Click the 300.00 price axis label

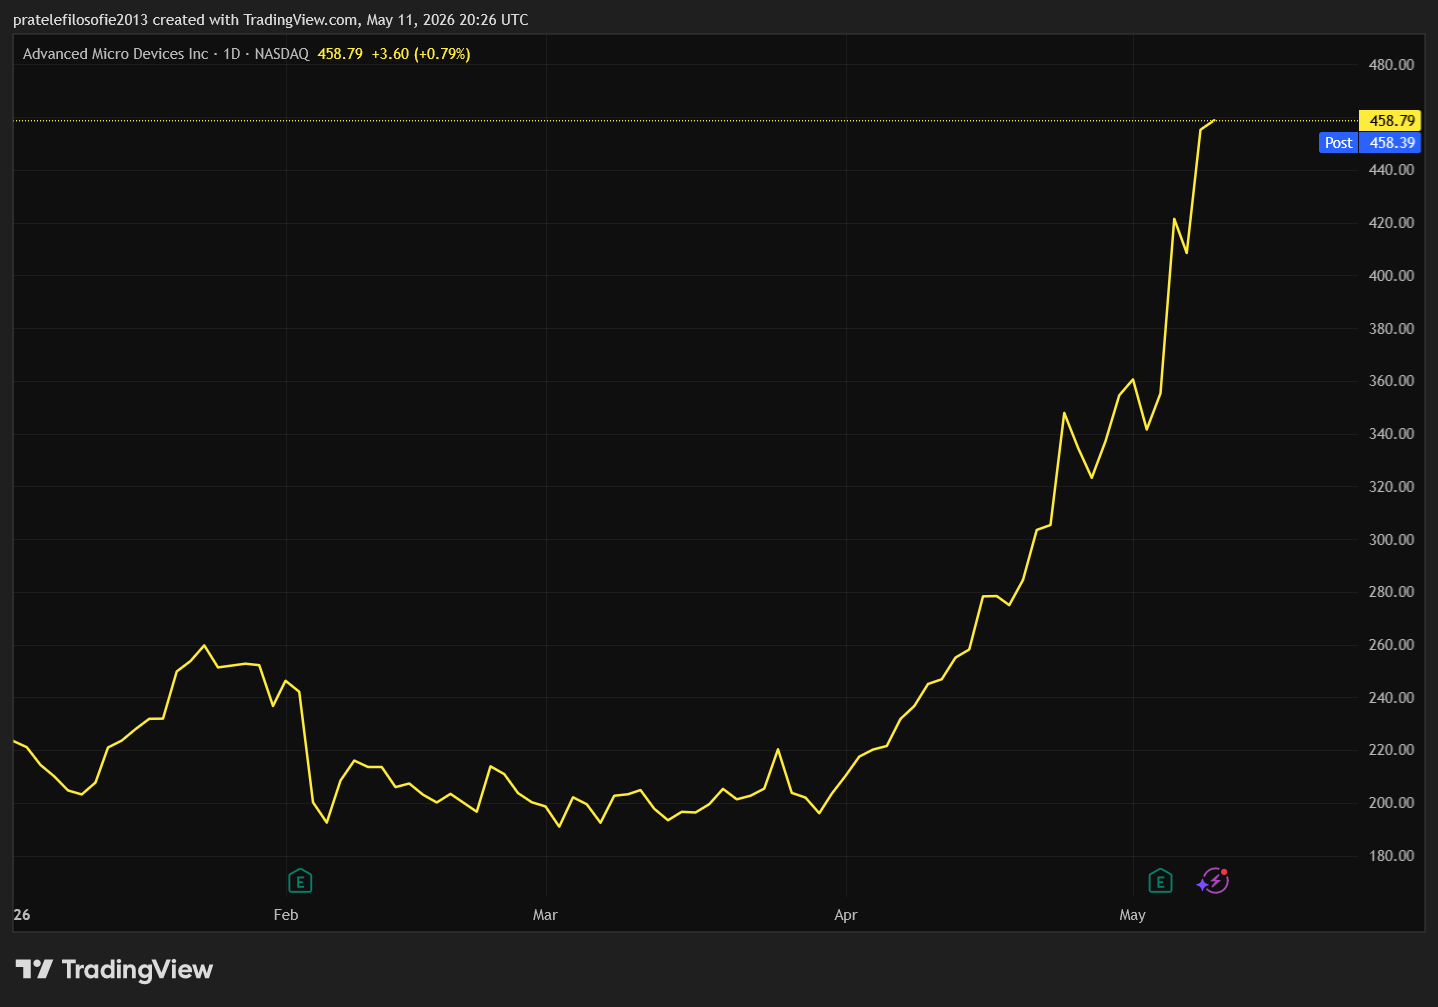click(x=1391, y=540)
